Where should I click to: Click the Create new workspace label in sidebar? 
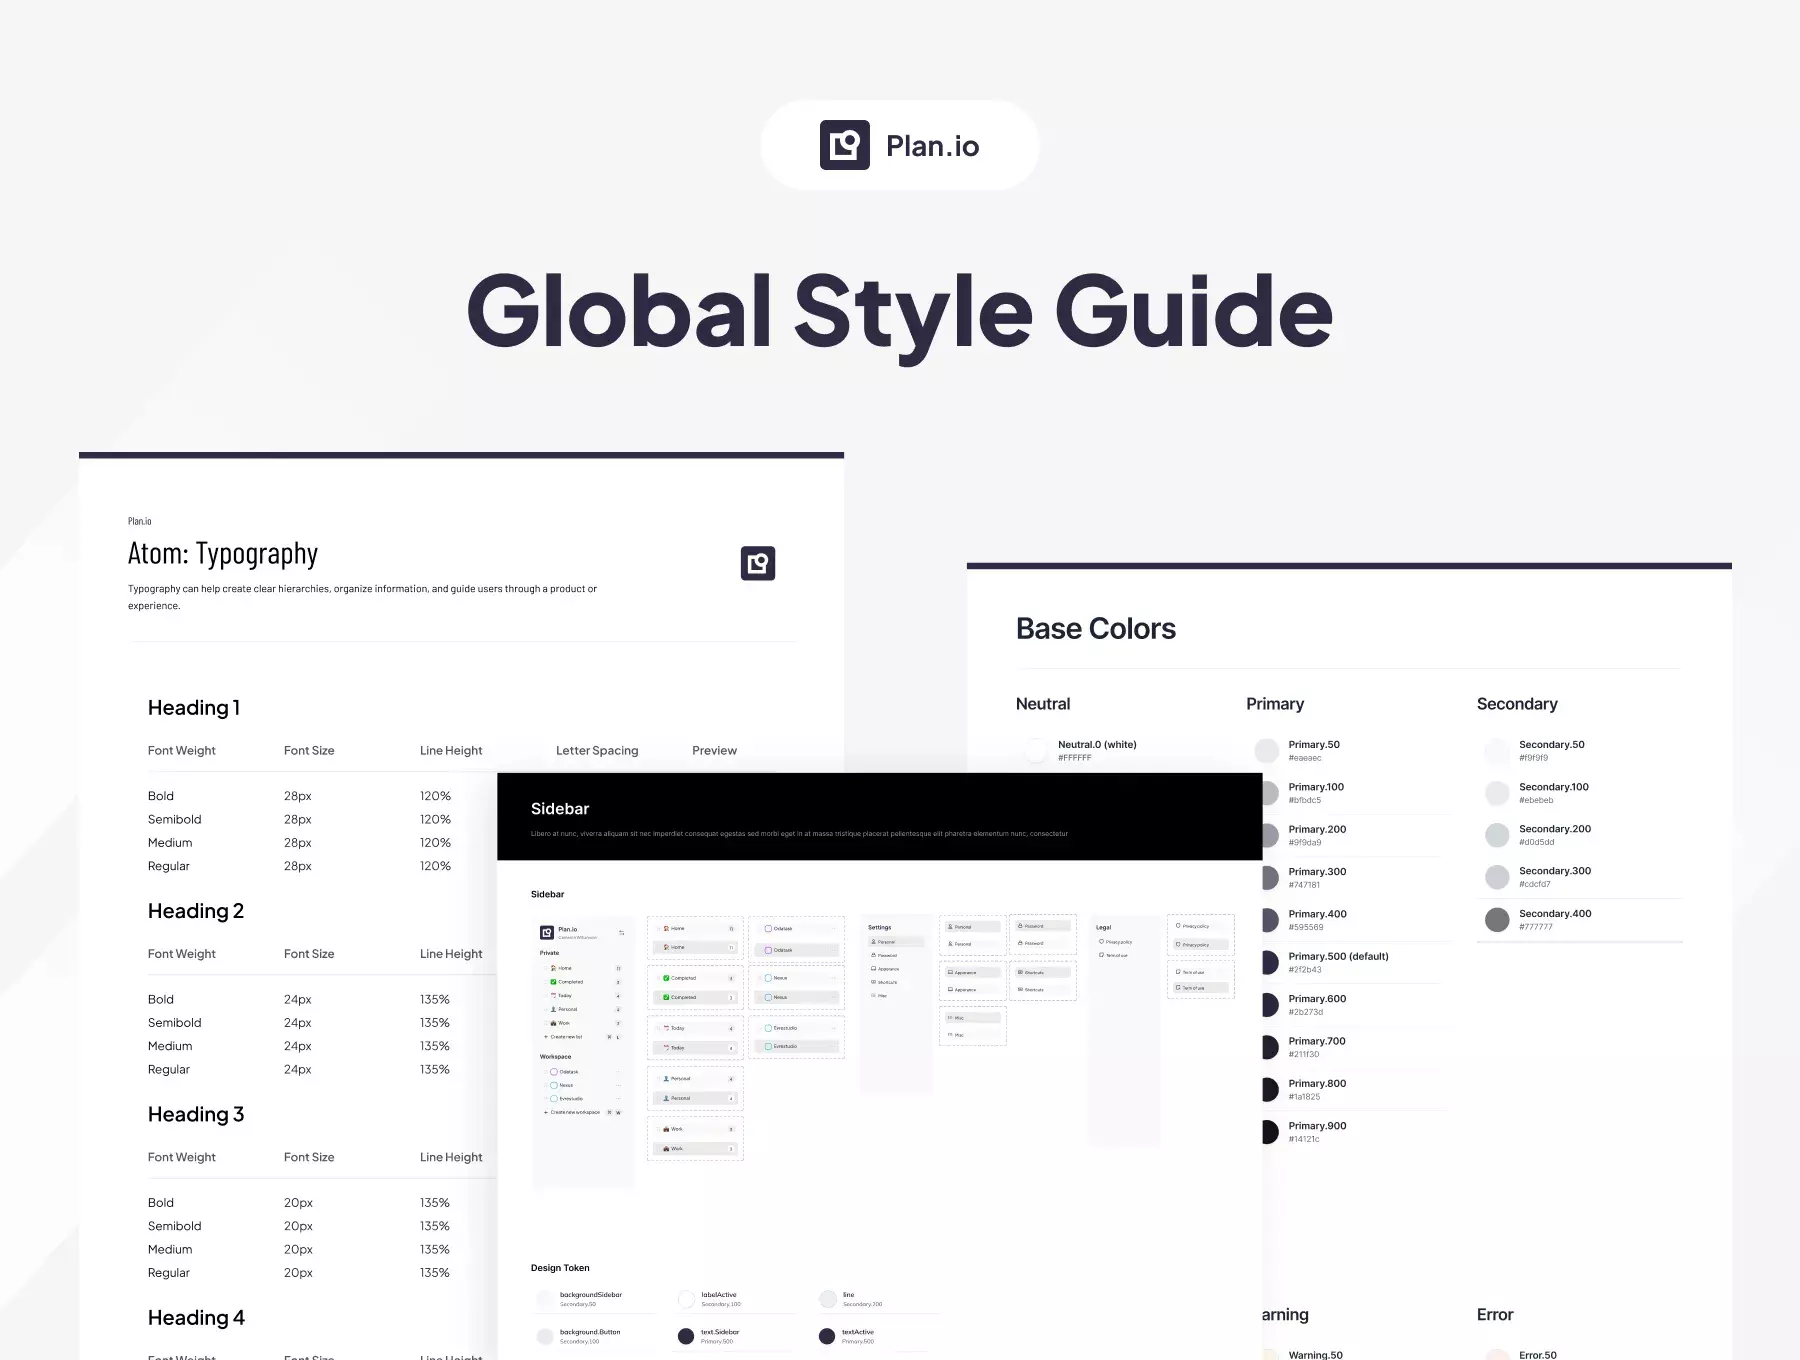point(575,1112)
